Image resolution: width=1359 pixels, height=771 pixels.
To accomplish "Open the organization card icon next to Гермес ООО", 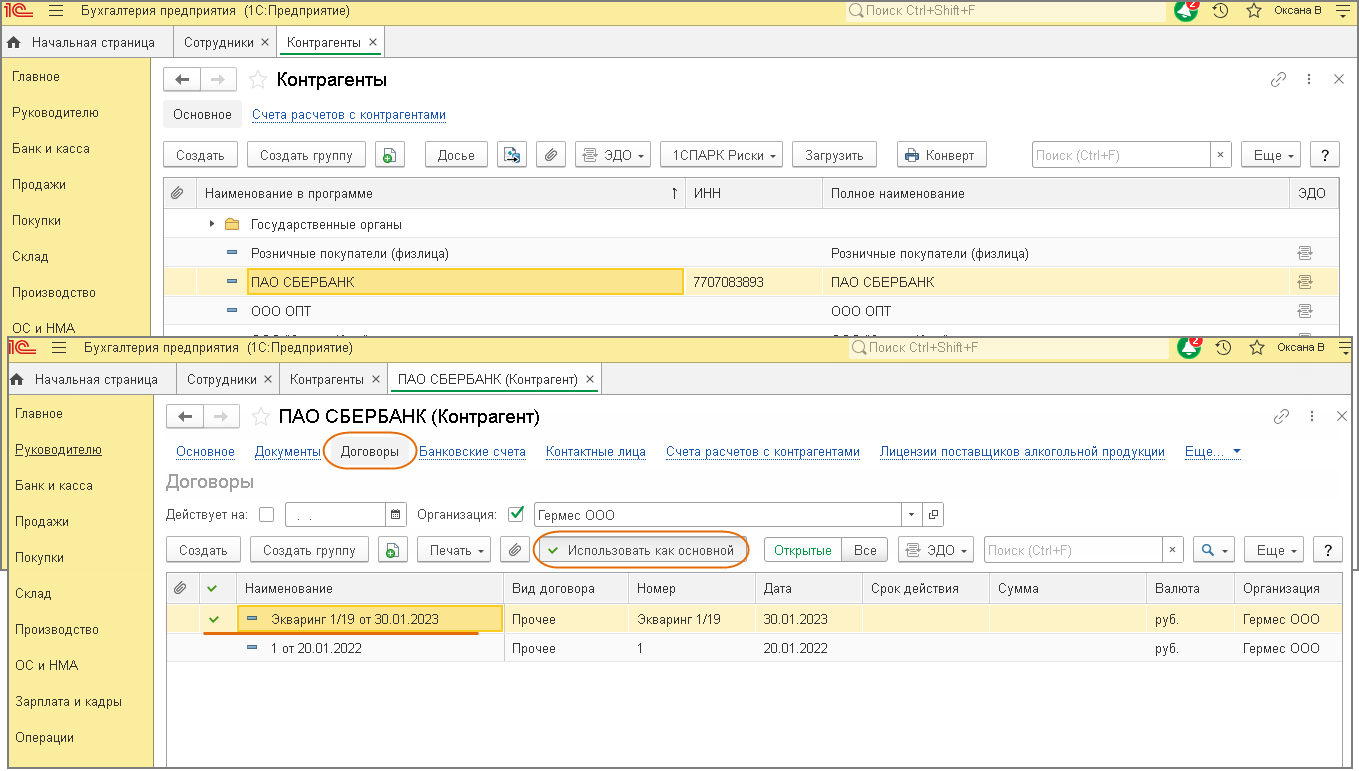I will 933,515.
